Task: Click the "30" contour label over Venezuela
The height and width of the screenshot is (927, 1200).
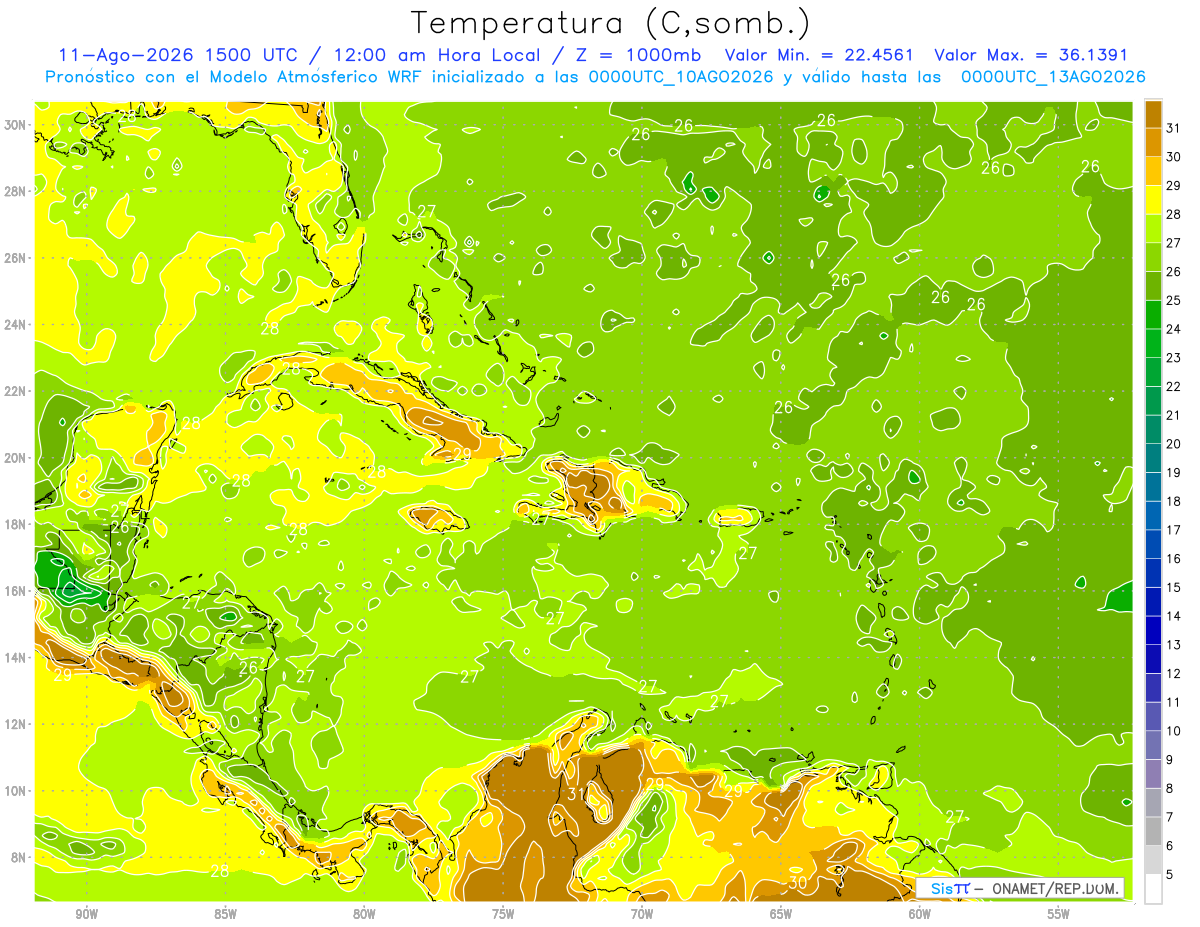Action: 797,882
